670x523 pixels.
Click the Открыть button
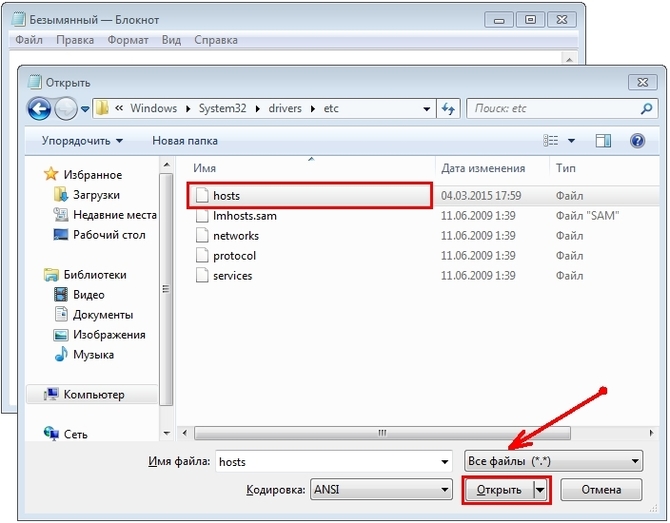tap(498, 490)
